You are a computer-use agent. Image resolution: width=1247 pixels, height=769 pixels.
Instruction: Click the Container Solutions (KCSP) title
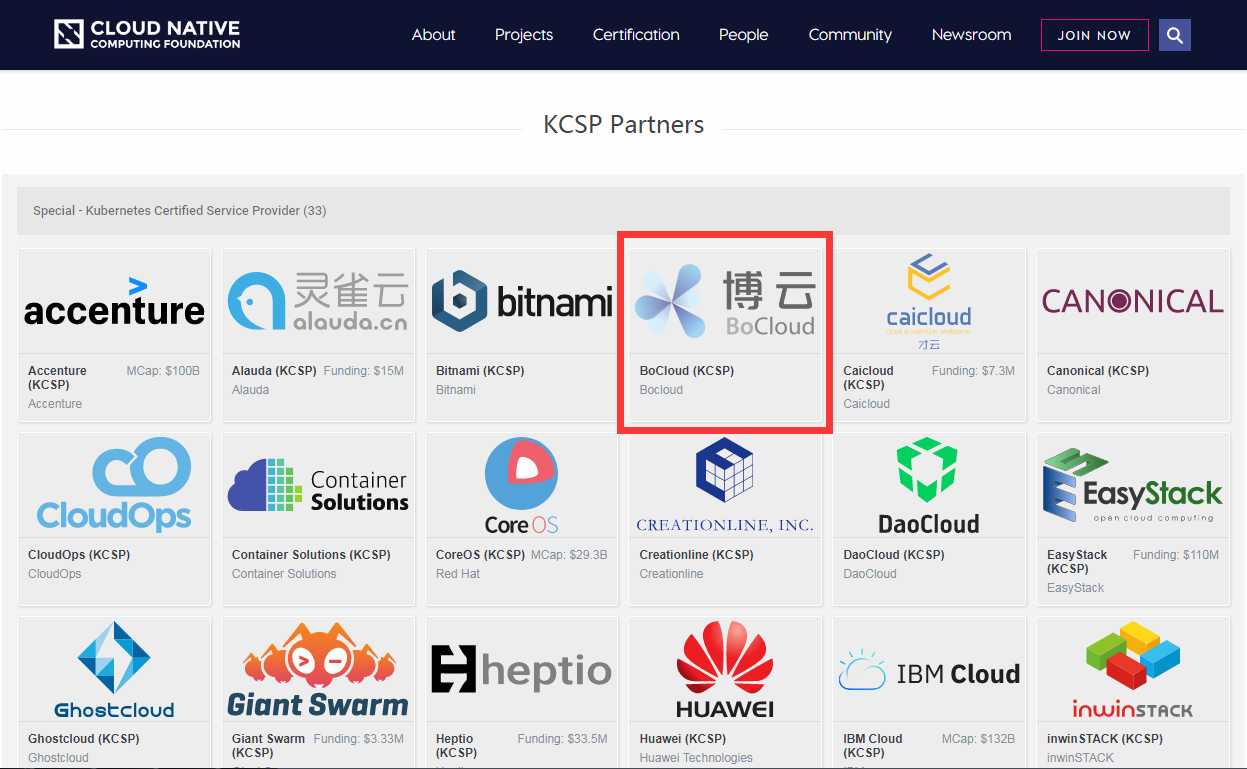pos(310,555)
